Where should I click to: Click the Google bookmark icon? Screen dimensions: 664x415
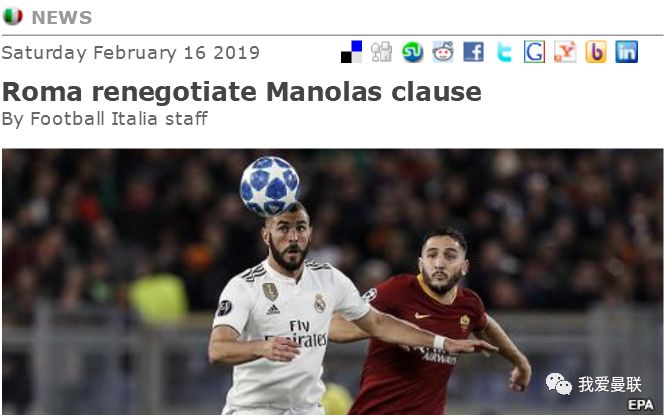coord(534,52)
